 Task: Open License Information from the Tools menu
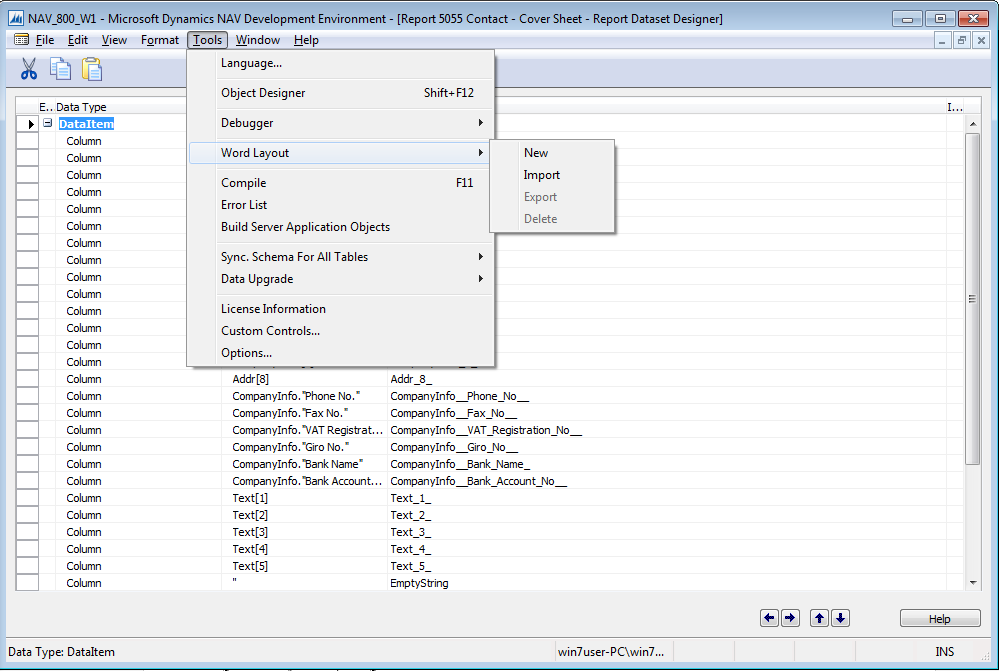pyautogui.click(x=273, y=309)
